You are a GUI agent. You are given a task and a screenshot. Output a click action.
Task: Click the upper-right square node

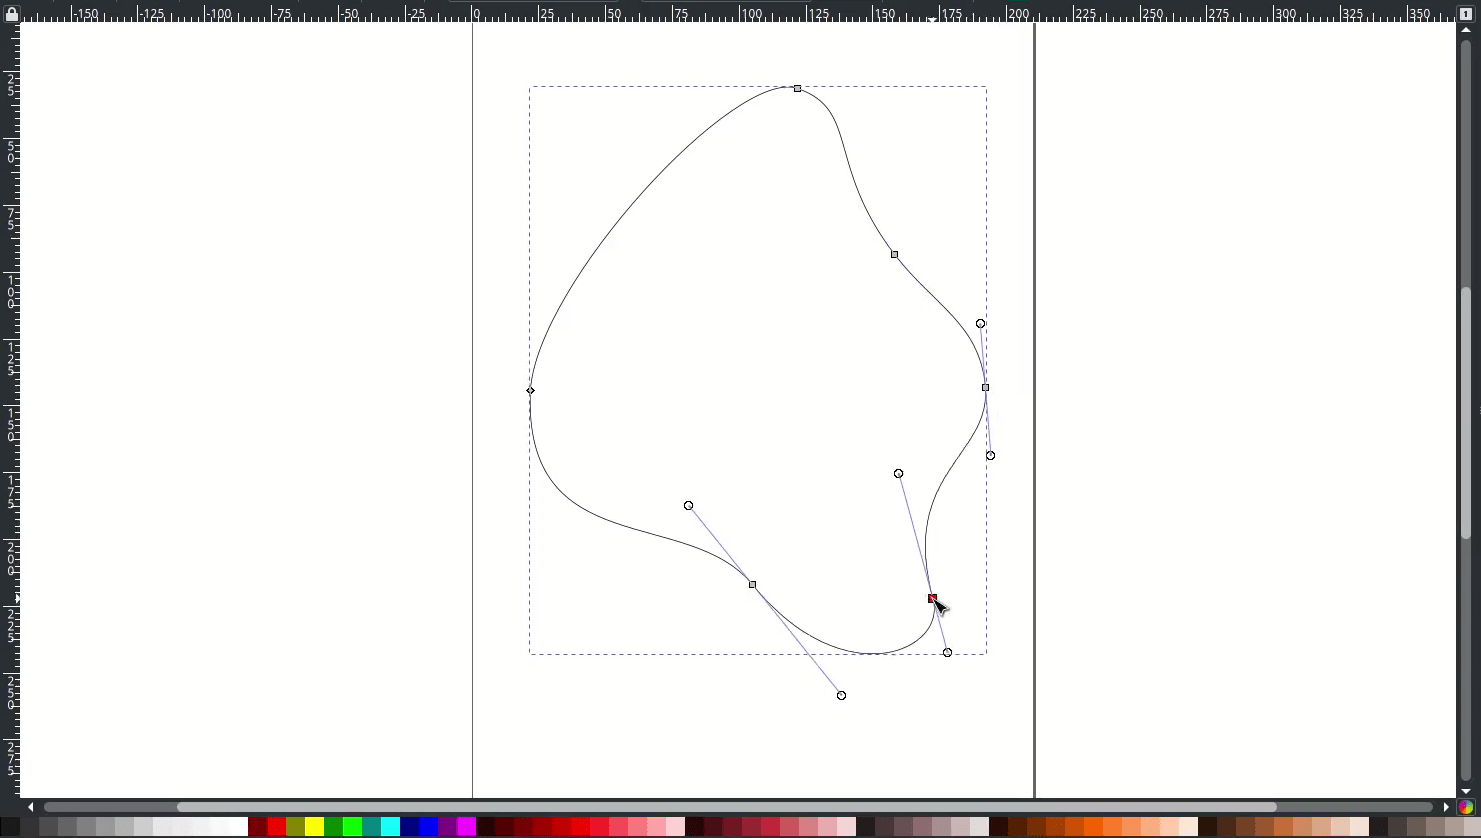(x=893, y=254)
